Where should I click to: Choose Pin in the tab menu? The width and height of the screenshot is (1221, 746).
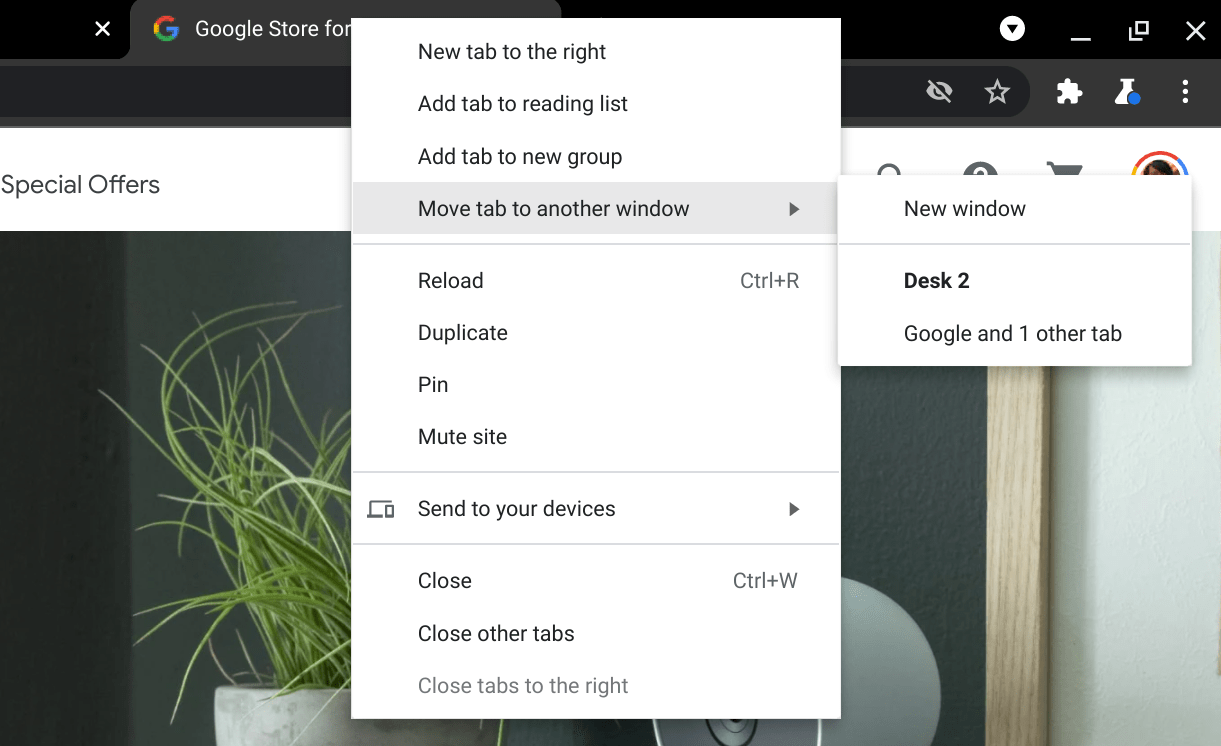coord(596,385)
